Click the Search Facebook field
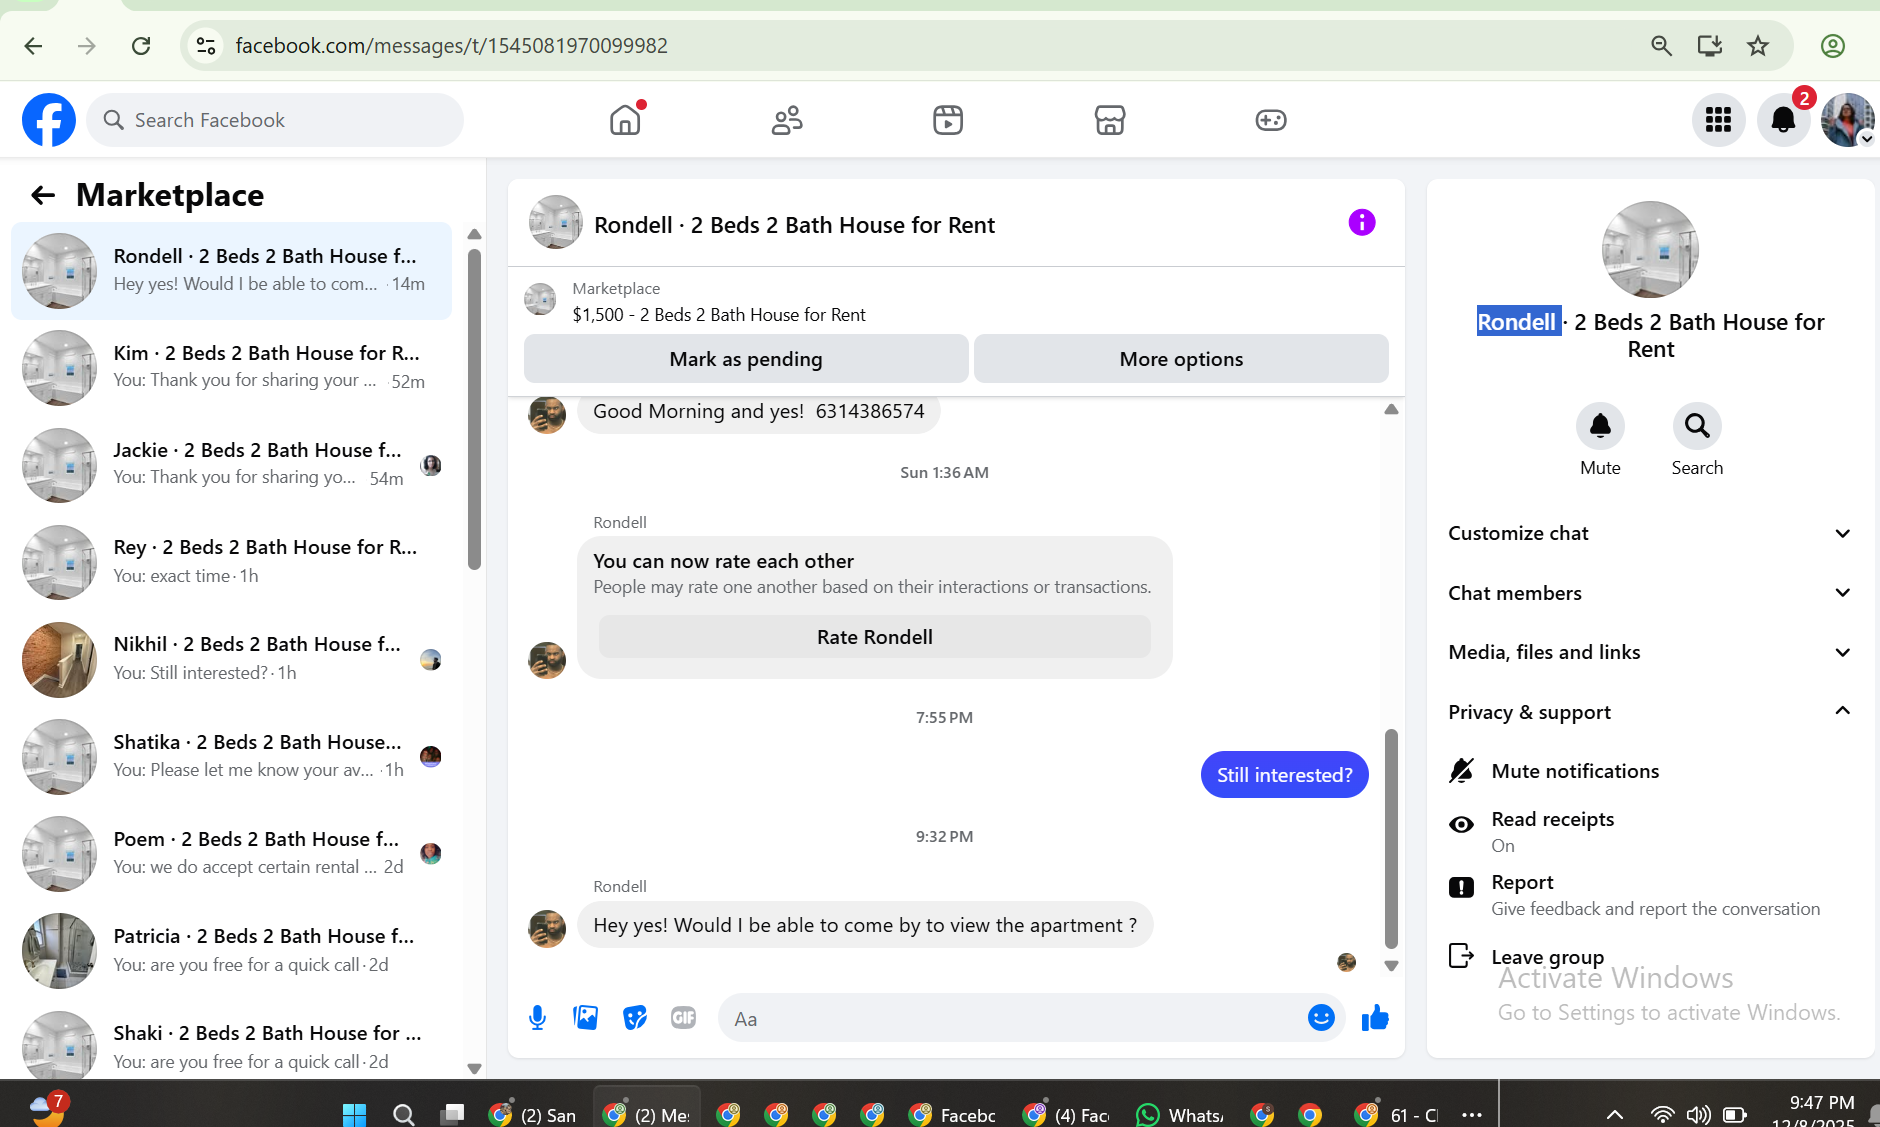The image size is (1880, 1127). tap(275, 120)
